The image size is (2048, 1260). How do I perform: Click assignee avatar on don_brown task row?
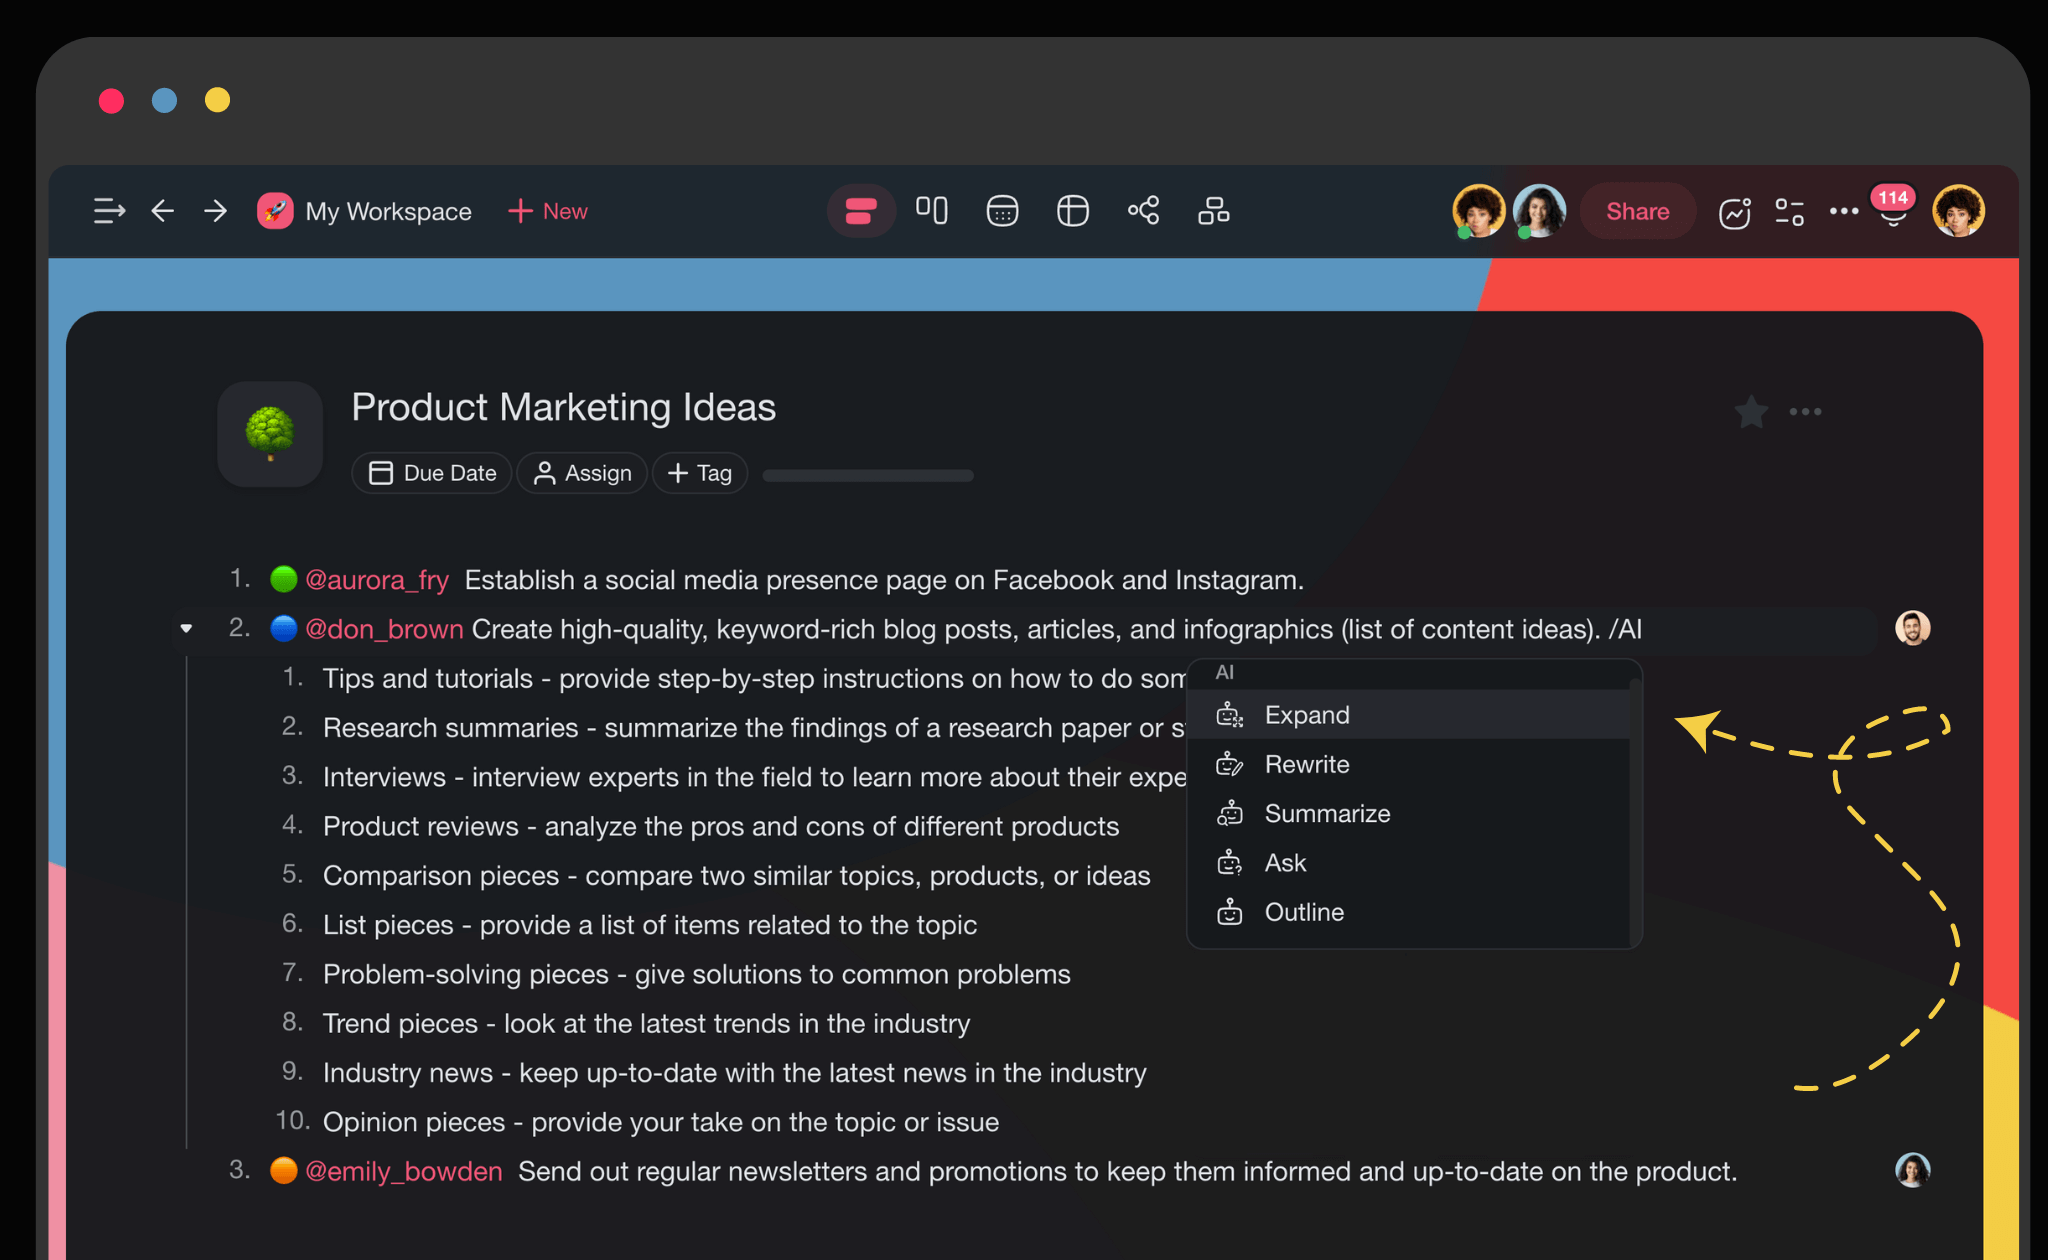pyautogui.click(x=1913, y=628)
